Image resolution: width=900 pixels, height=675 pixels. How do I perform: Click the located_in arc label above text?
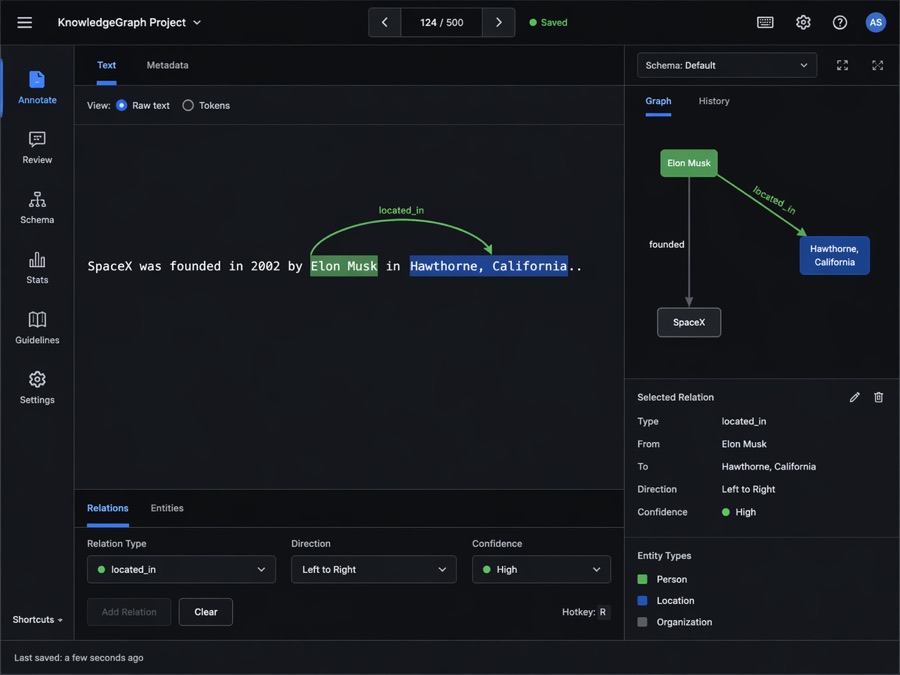click(x=401, y=210)
